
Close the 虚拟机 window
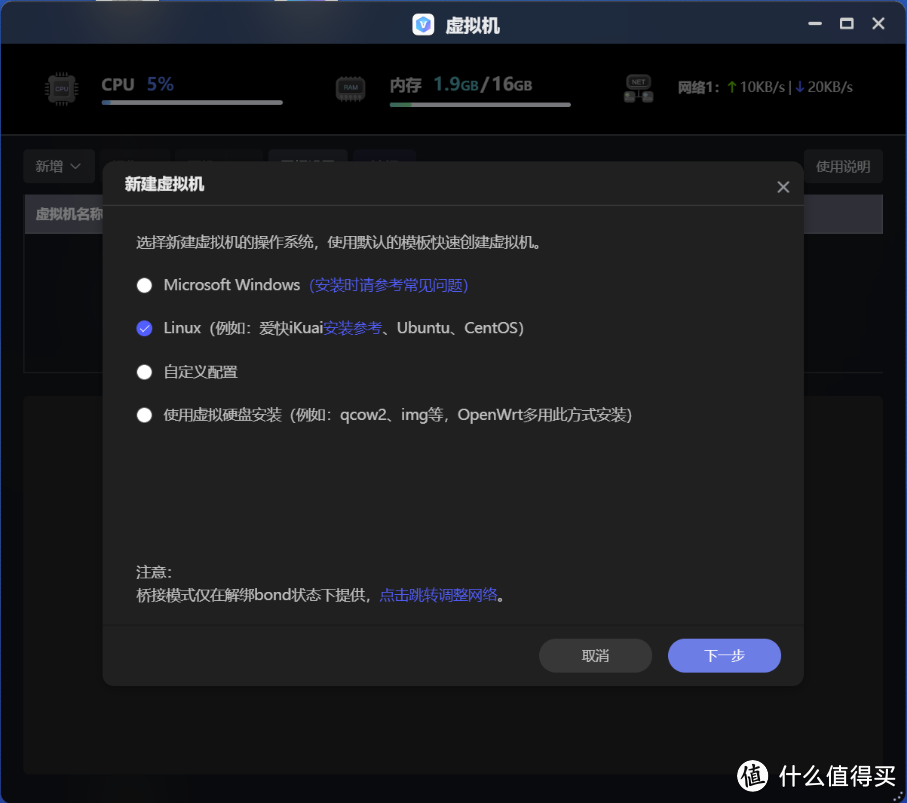coord(878,24)
